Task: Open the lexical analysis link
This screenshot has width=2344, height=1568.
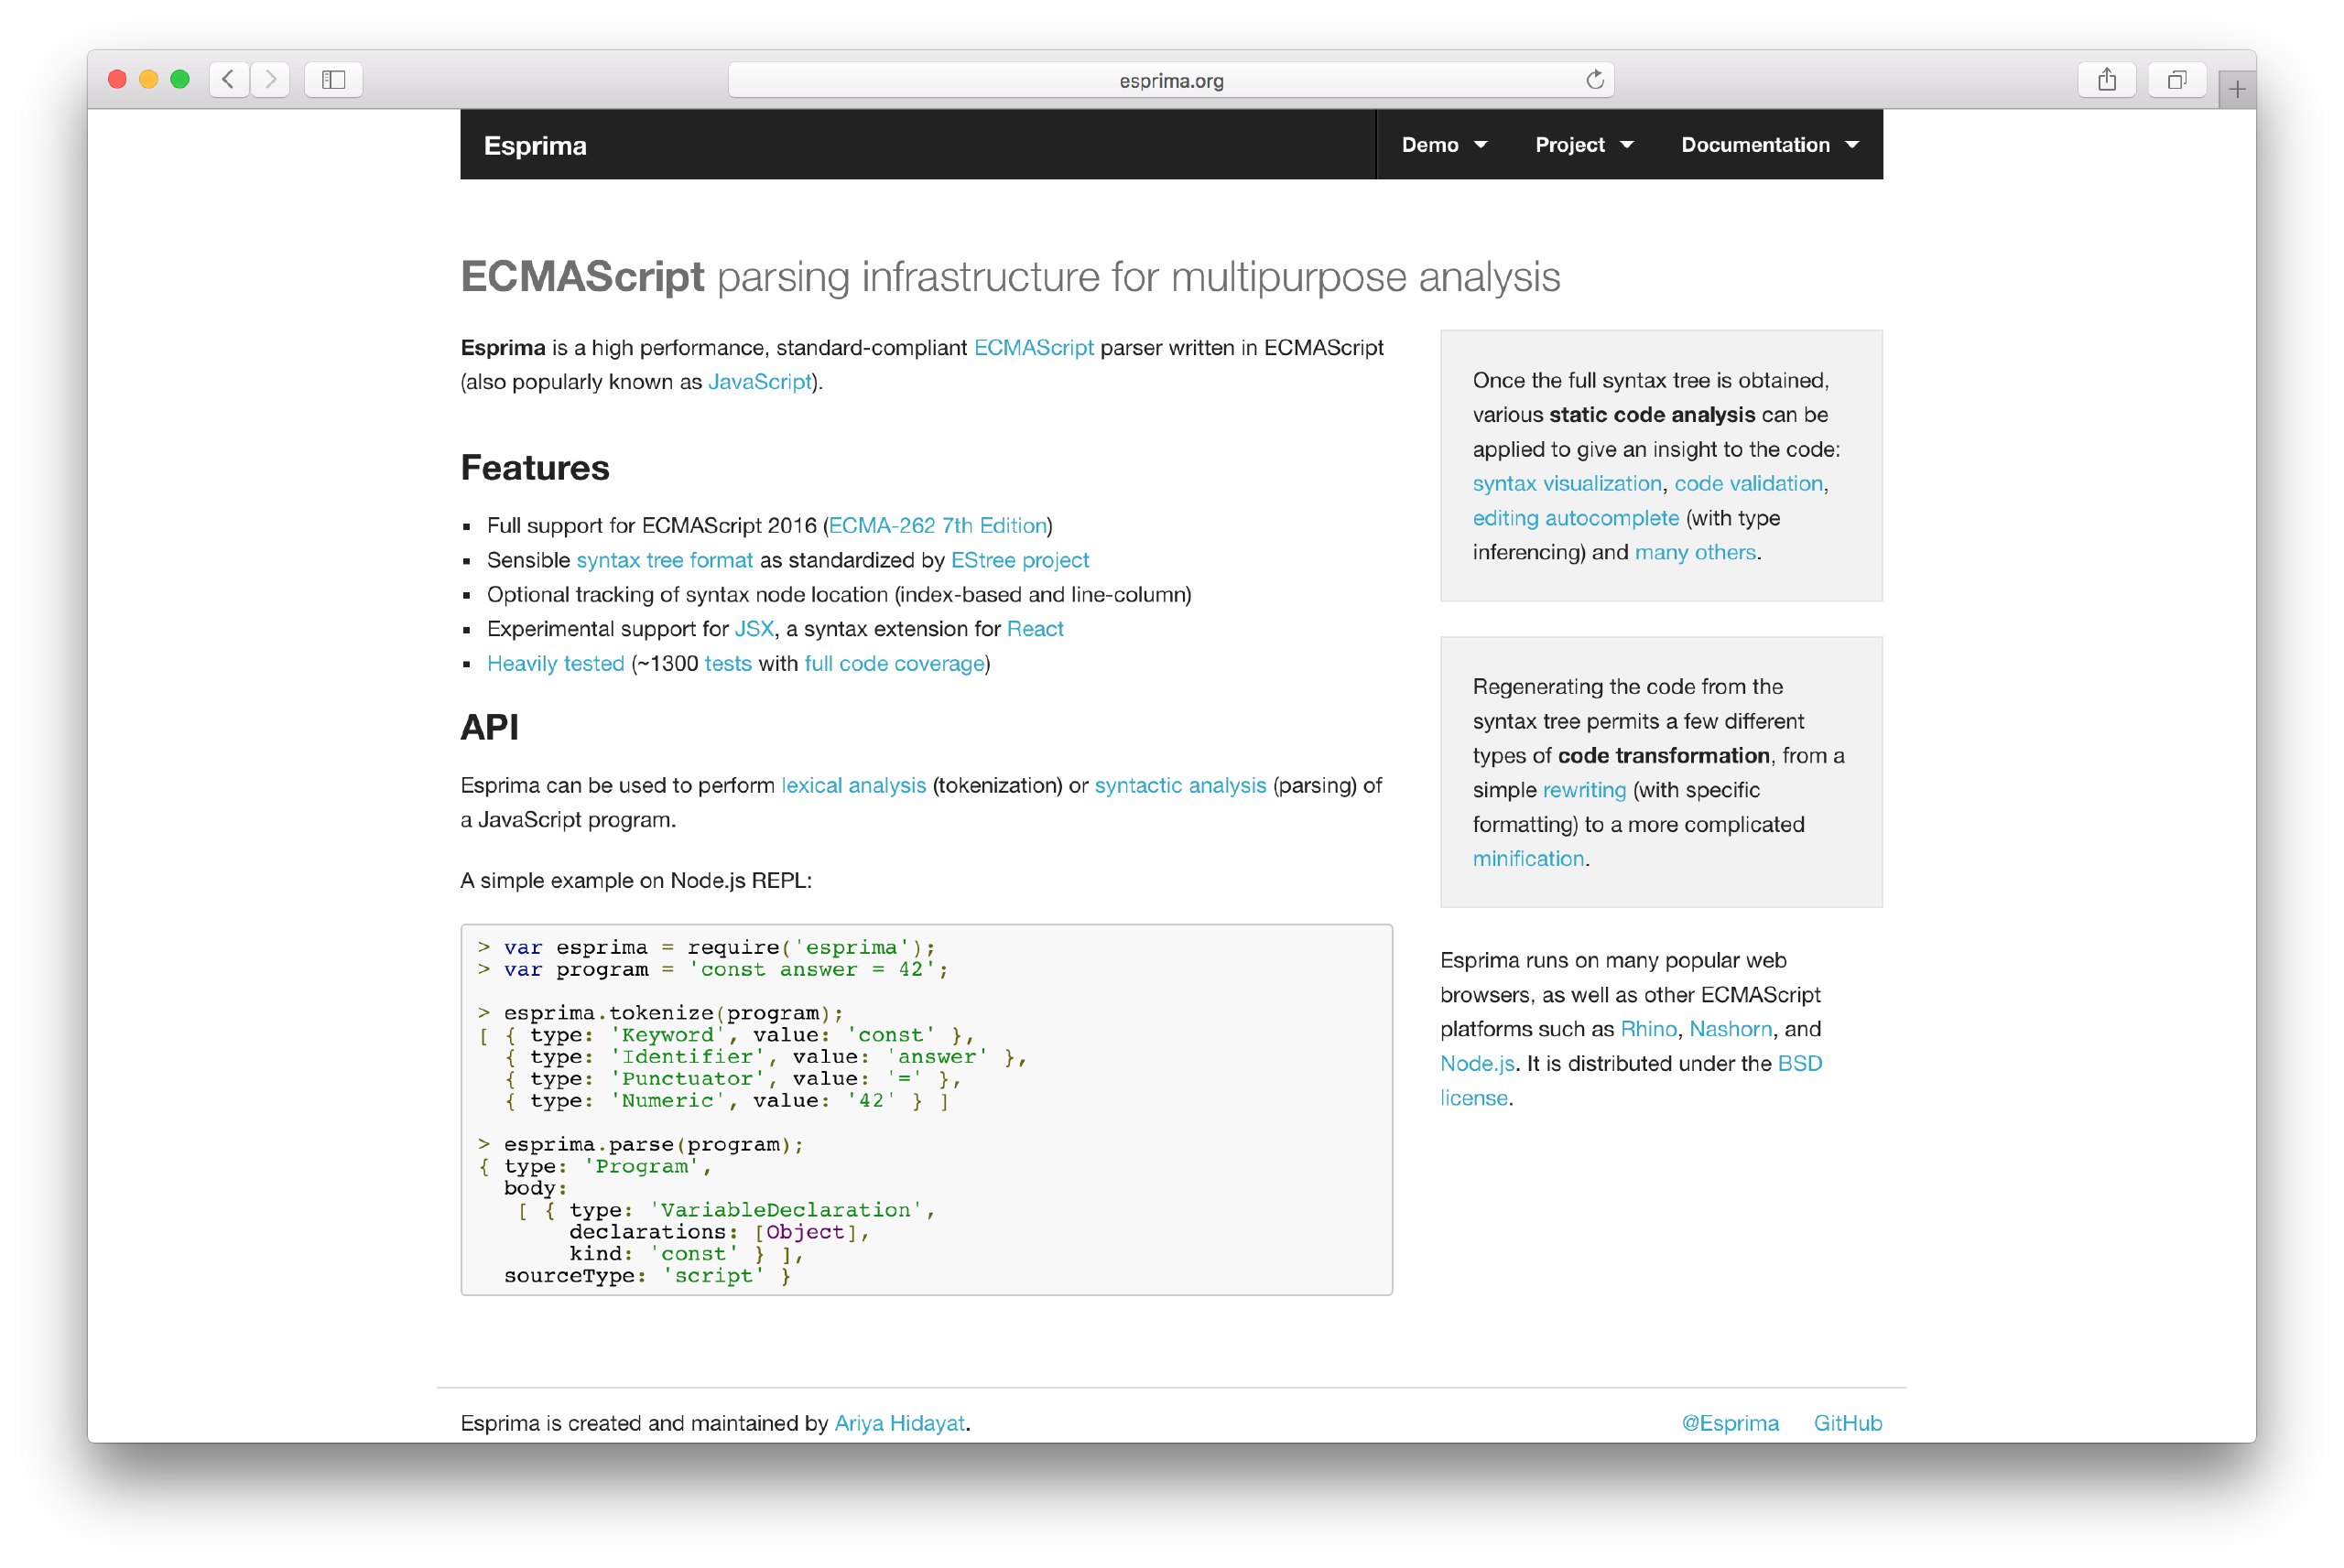Action: click(x=854, y=785)
